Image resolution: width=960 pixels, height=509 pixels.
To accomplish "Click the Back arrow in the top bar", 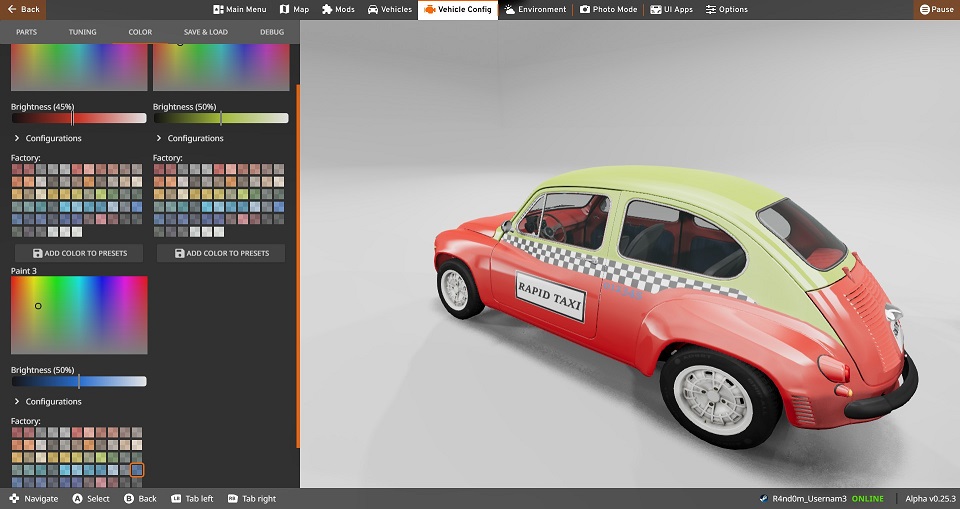I will [11, 10].
